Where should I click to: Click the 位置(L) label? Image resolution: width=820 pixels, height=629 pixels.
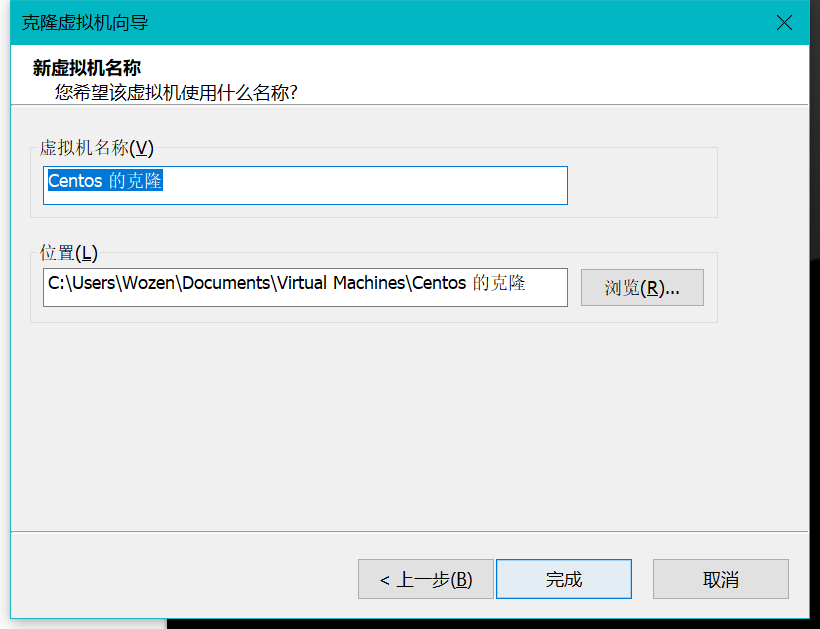(69, 253)
